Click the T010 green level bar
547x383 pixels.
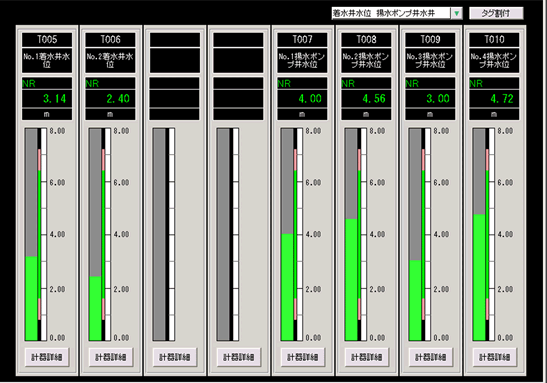coord(479,277)
